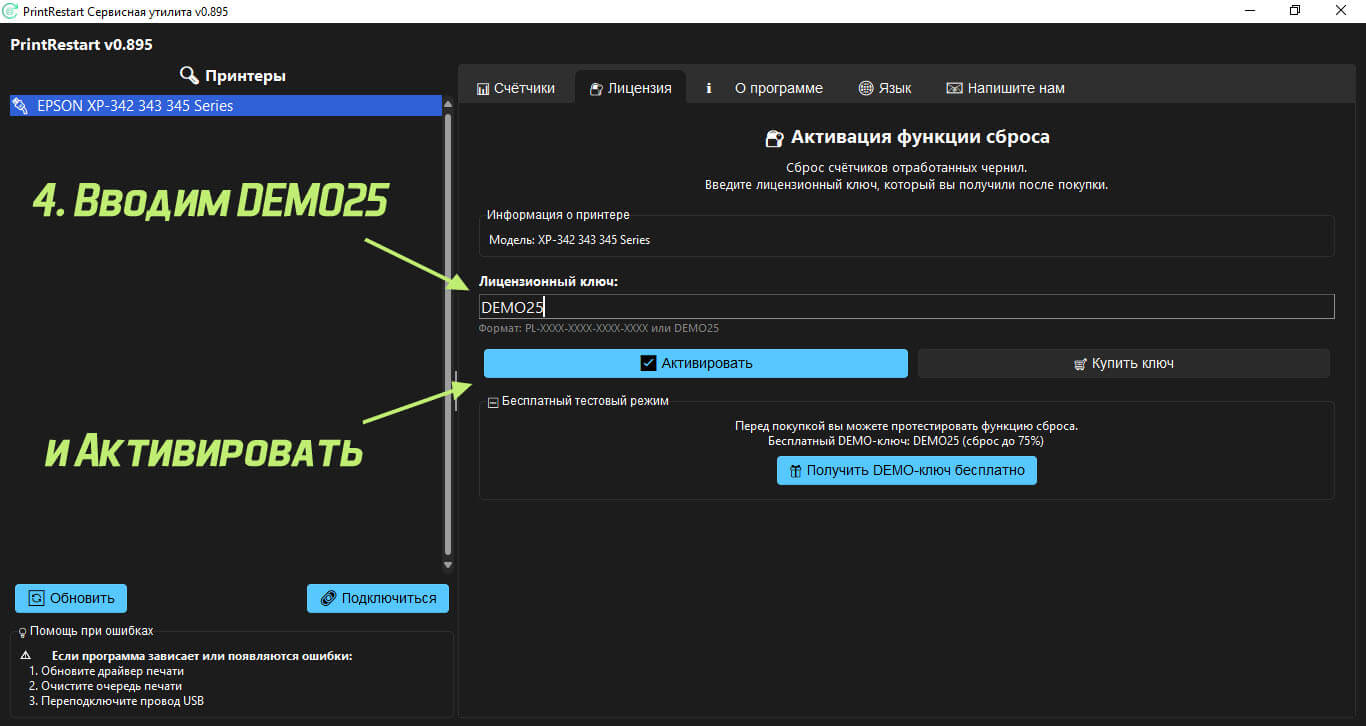The height and width of the screenshot is (726, 1366).
Task: Click the printers list vertical scrollbar thumb
Action: point(448,334)
